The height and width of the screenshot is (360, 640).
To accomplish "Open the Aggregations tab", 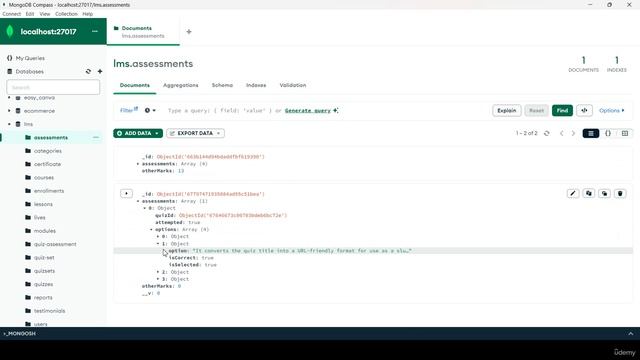I will point(180,85).
